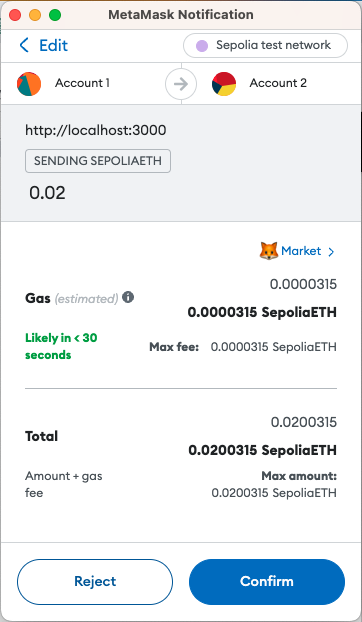Reject the transaction

(x=95, y=582)
